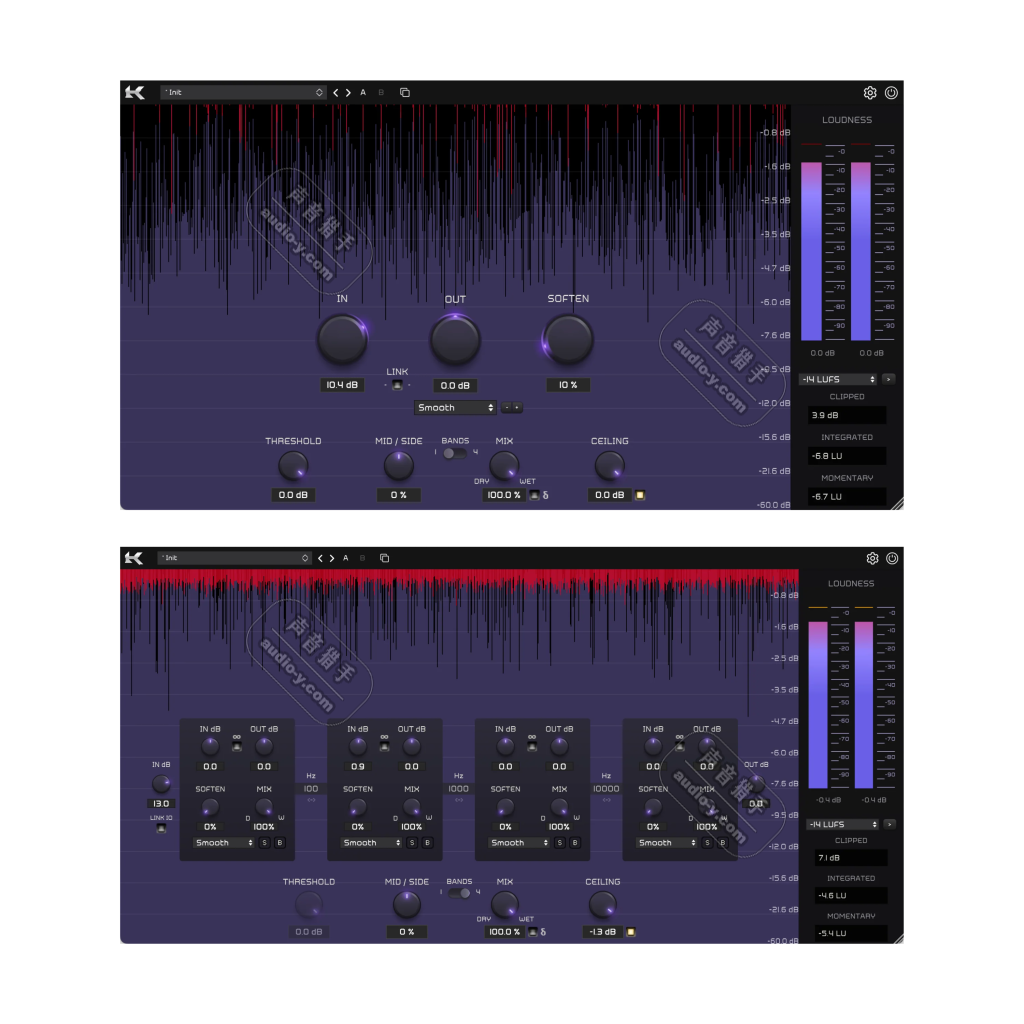Image resolution: width=1024 pixels, height=1024 pixels.
Task: Click the copy preset icon in the toolbar
Action: tap(404, 92)
